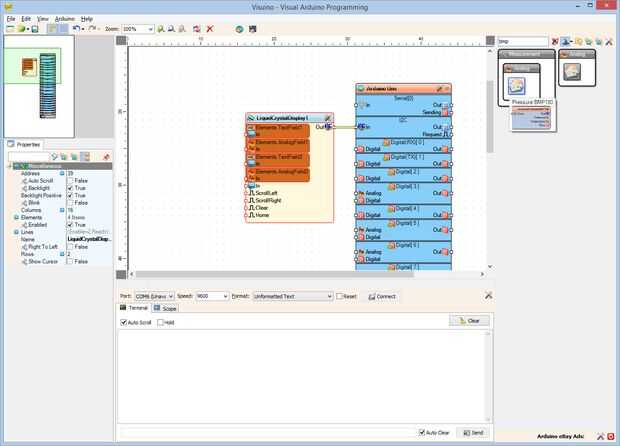Click the green globe compile icon in toolbar

239,29
